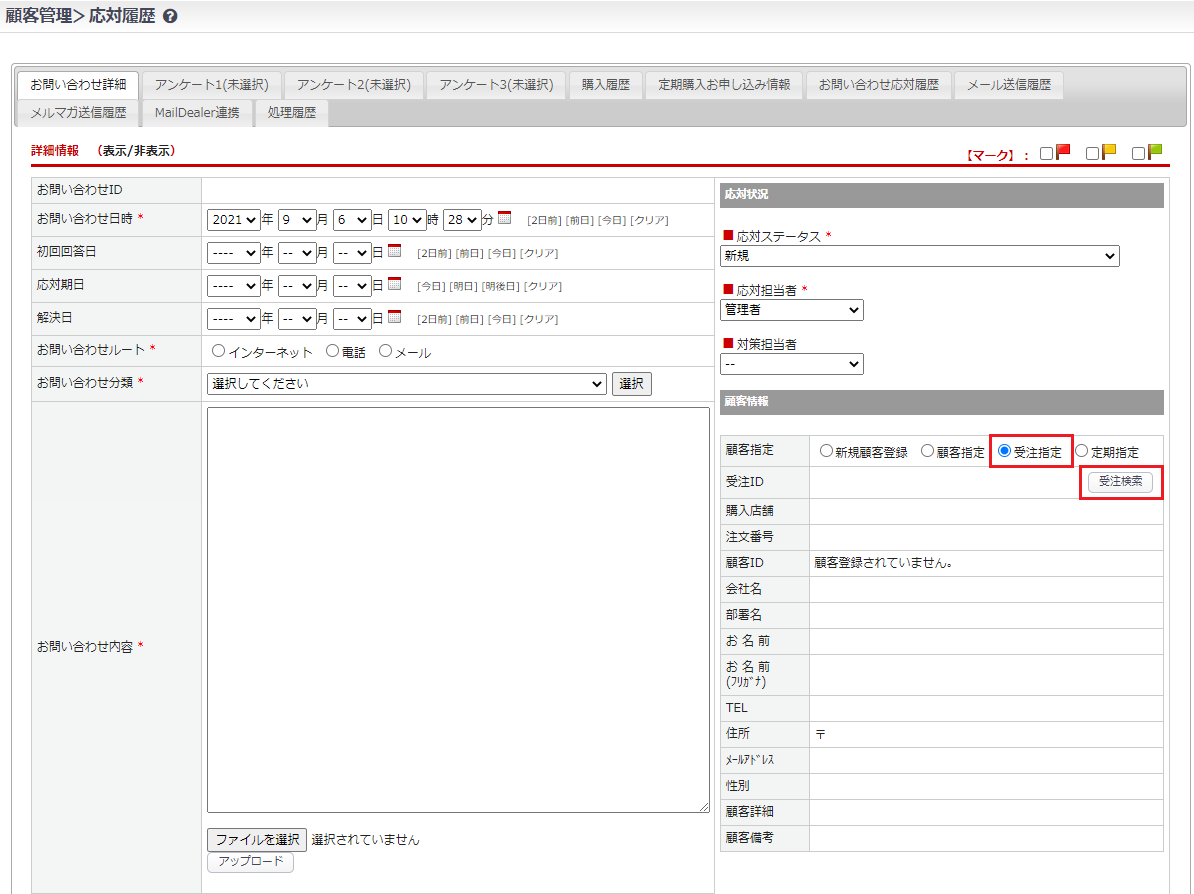Screen dimensions: 1194x894
Task: Select the インターネット inquiry route radio button
Action: [218, 352]
